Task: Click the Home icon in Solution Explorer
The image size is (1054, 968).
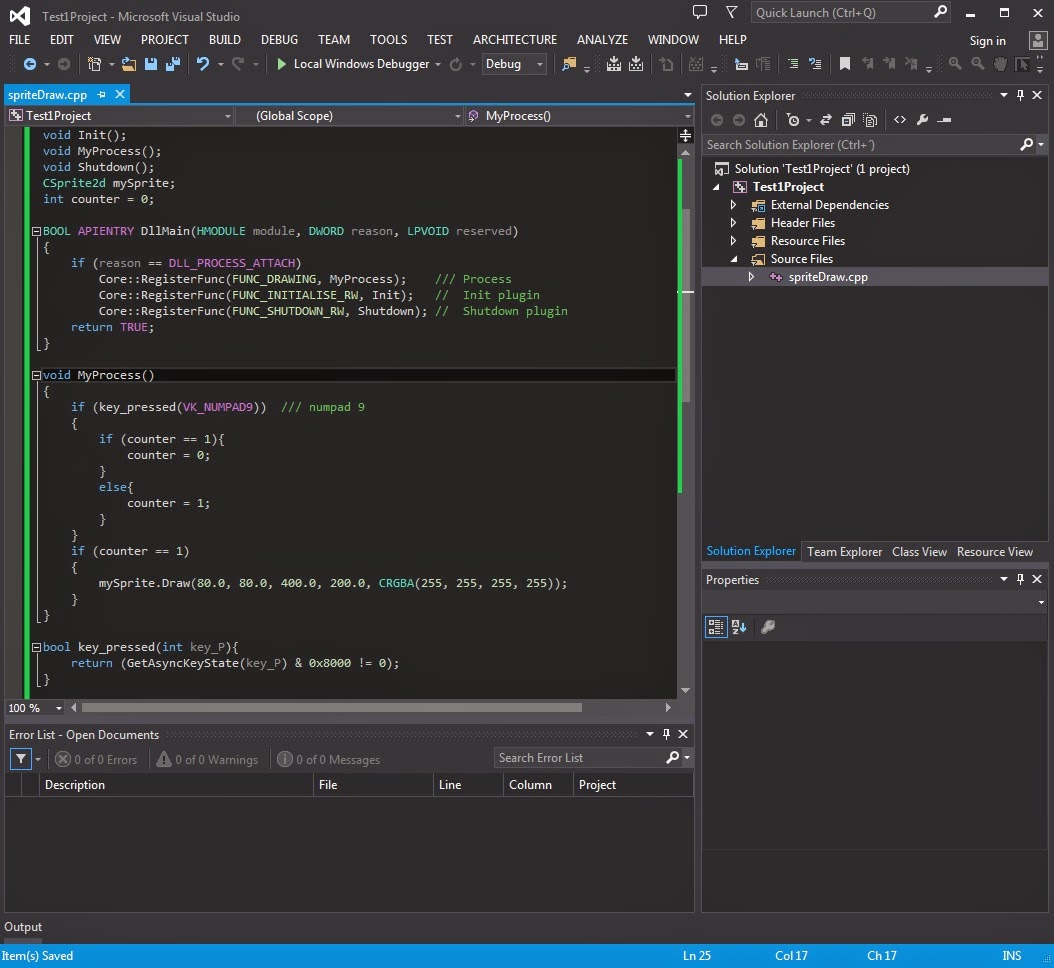Action: point(761,120)
